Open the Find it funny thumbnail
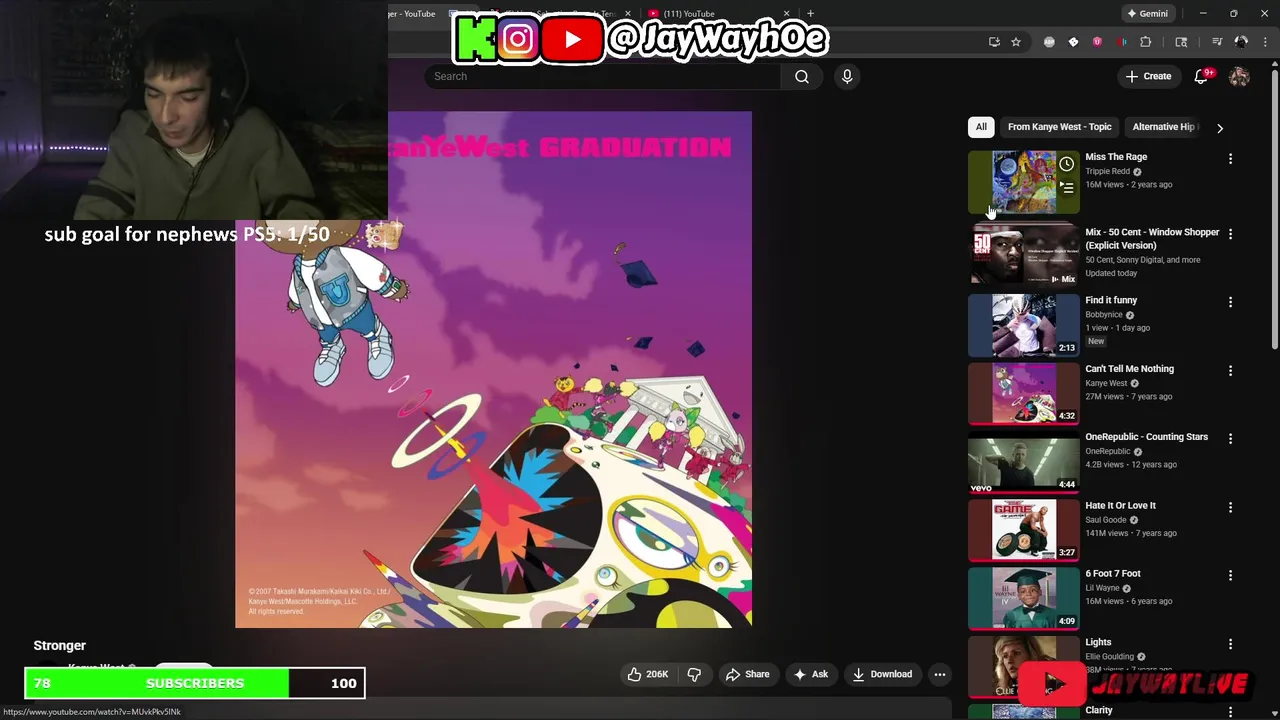This screenshot has width=1280, height=720. tap(1024, 325)
